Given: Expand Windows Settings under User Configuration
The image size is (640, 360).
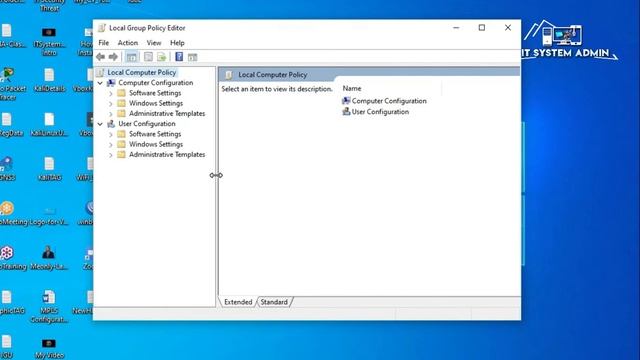Looking at the screenshot, I should (111, 144).
